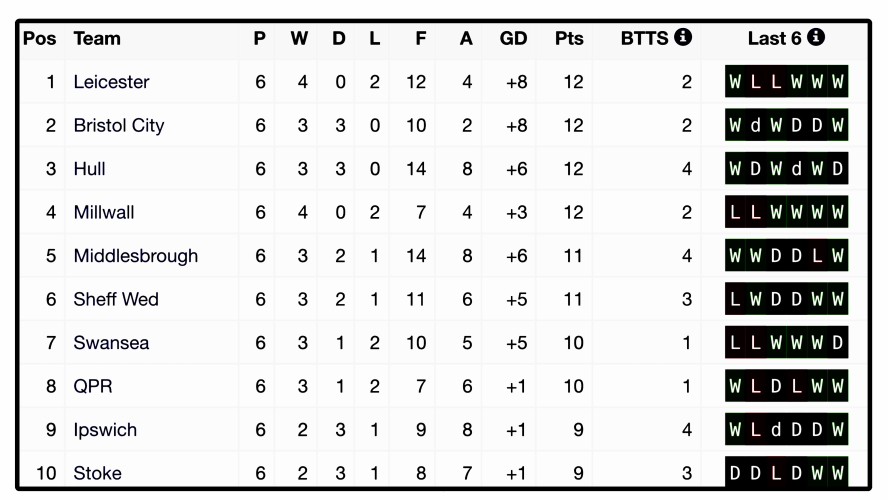Screen dimensions: 888x500
Task: Sort by the BTTS column header text
Action: (x=644, y=38)
